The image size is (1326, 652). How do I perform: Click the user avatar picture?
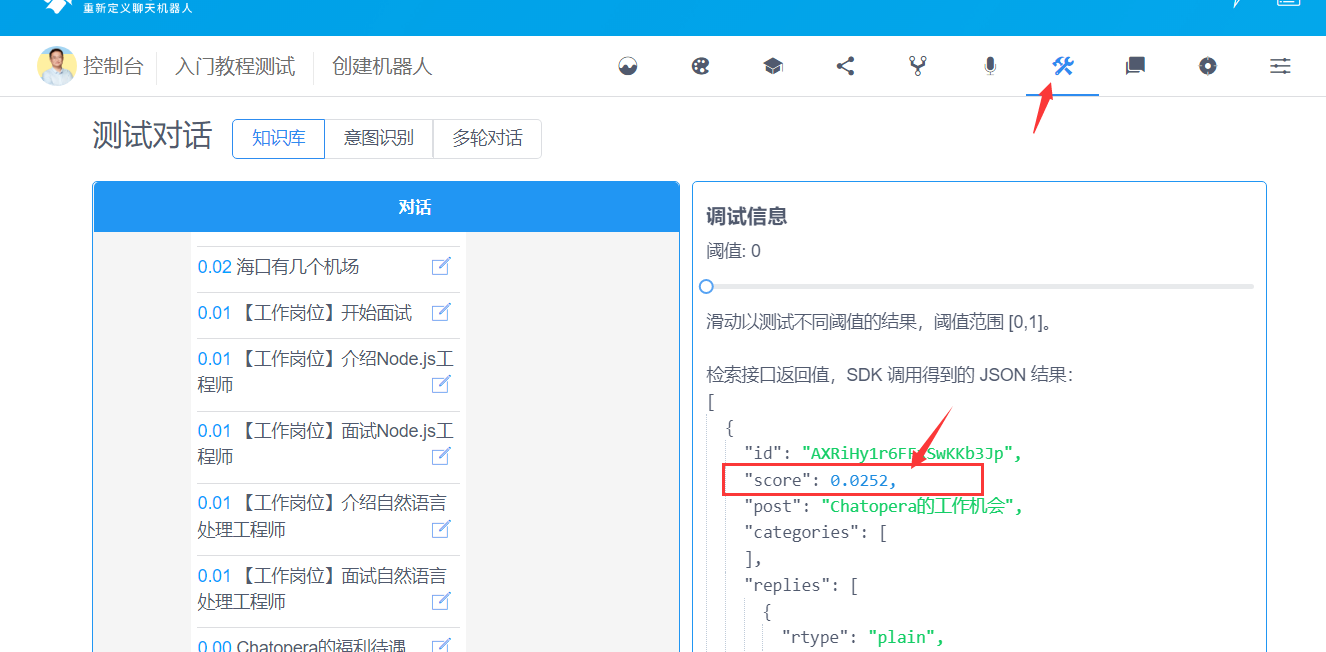pyautogui.click(x=57, y=66)
